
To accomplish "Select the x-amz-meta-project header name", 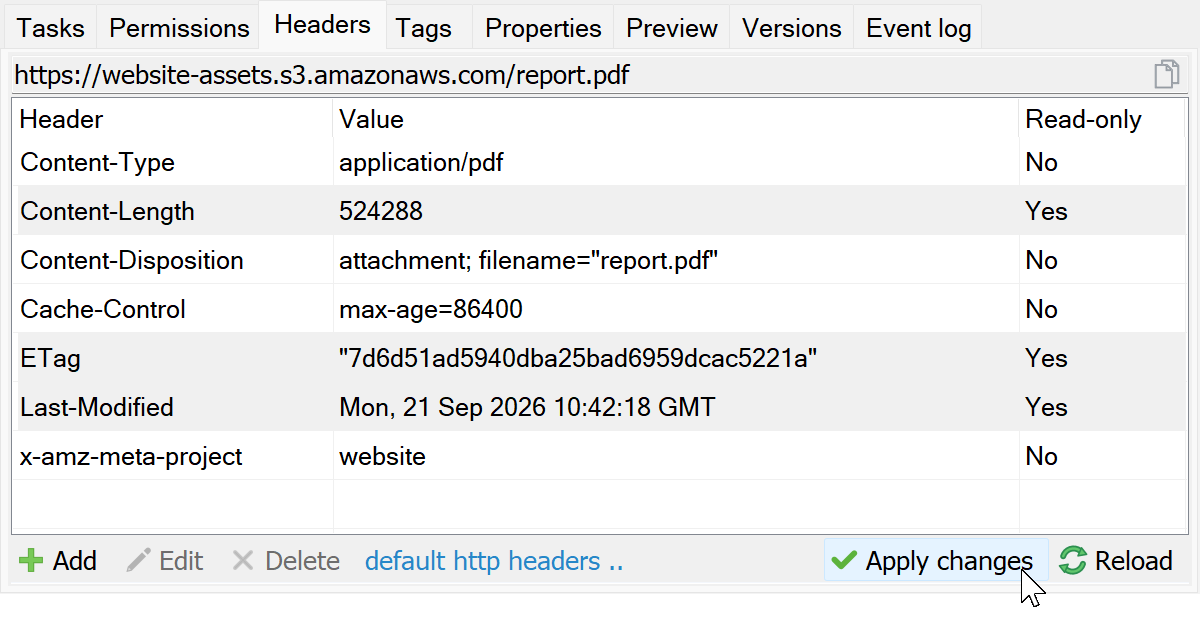I will (x=132, y=457).
